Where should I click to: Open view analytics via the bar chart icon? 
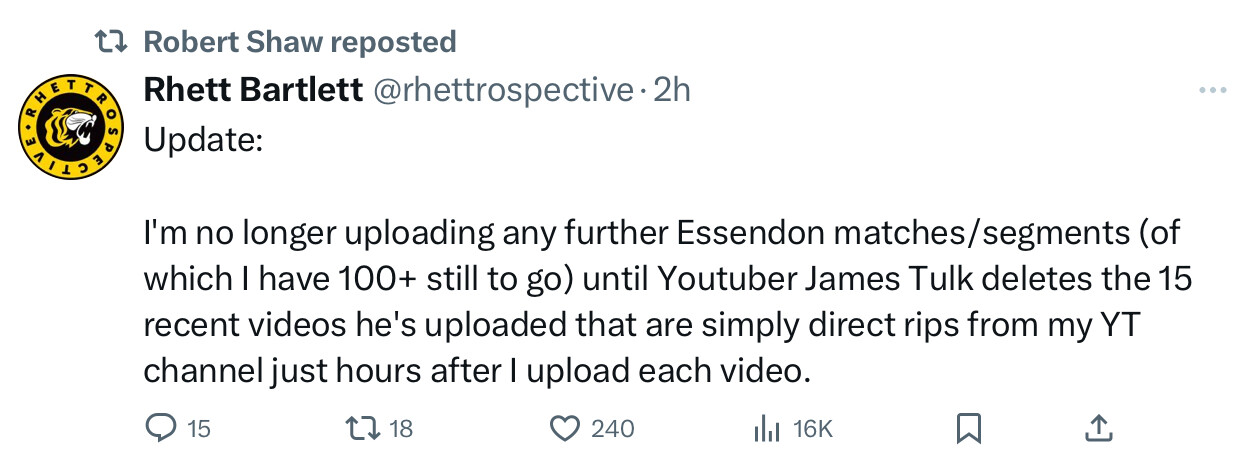pyautogui.click(x=766, y=429)
